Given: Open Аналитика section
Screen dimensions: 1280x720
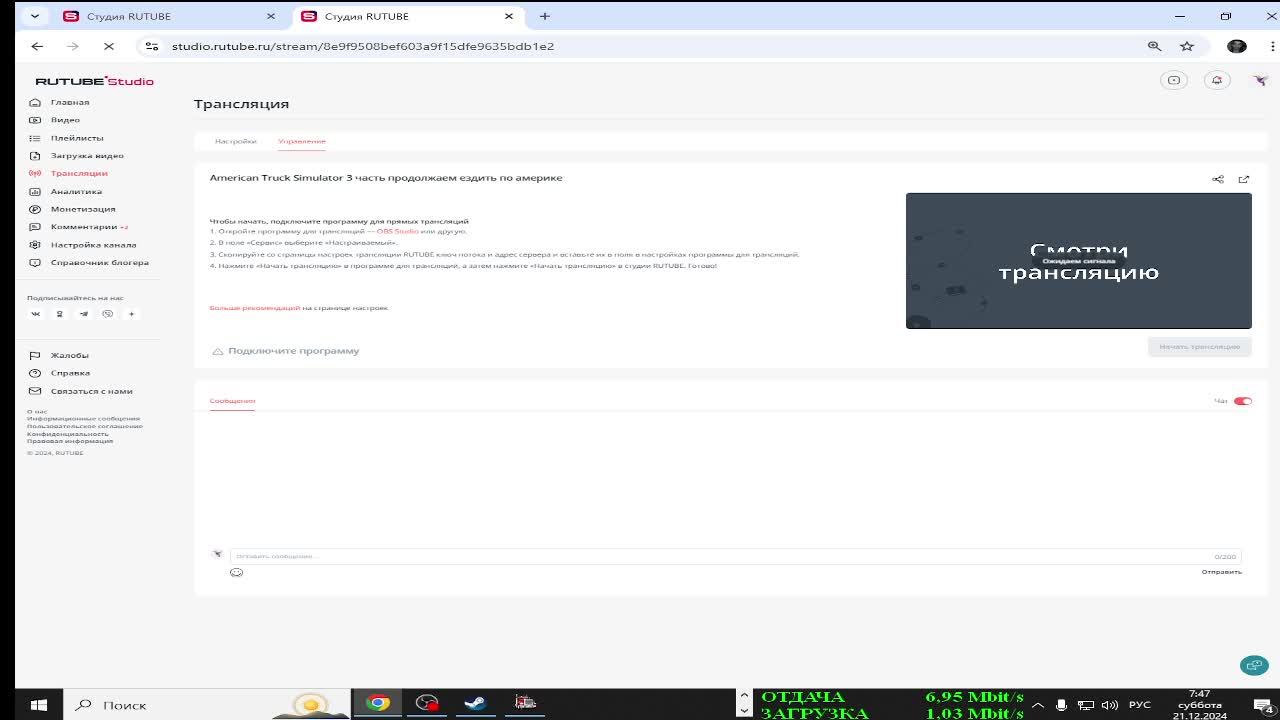Looking at the screenshot, I should [76, 191].
